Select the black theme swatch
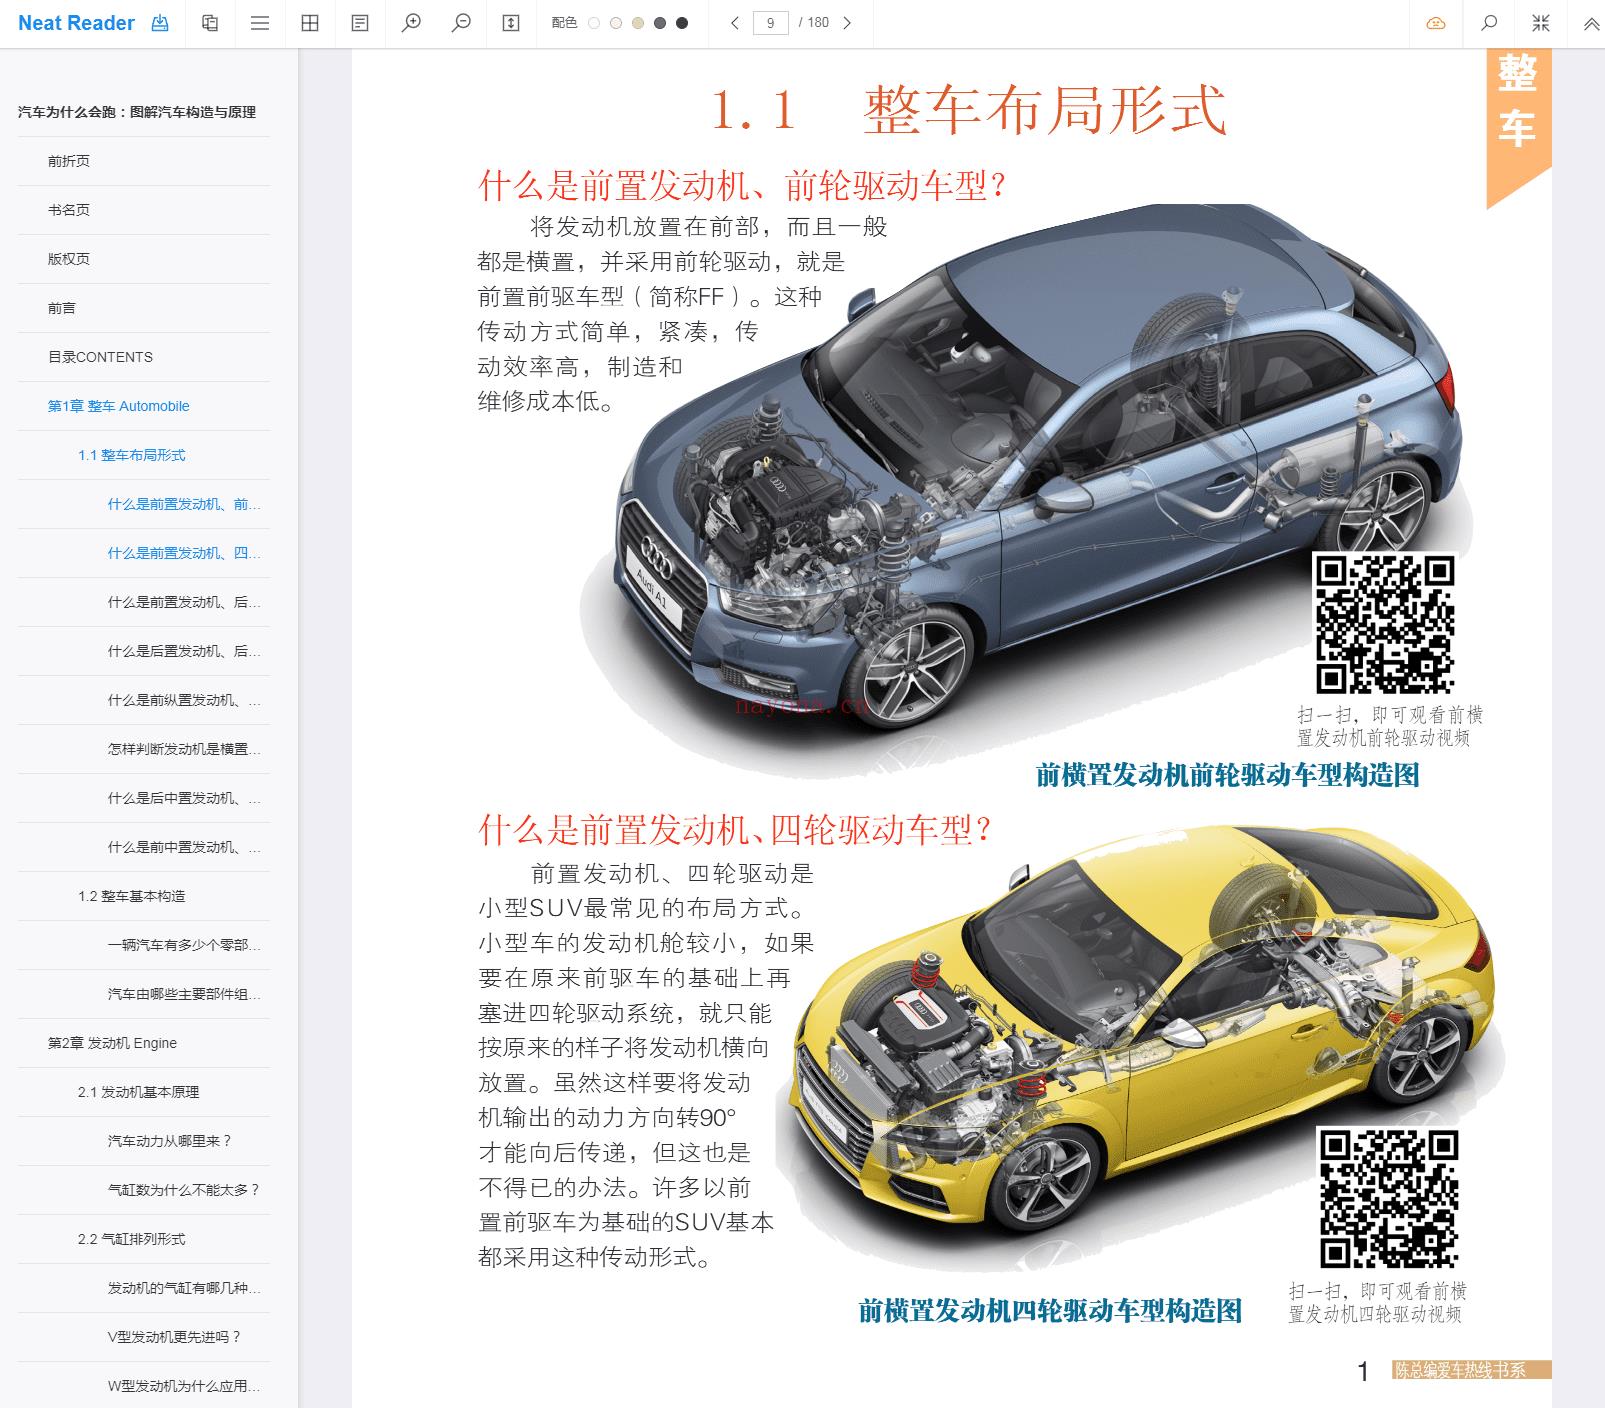 coord(682,23)
